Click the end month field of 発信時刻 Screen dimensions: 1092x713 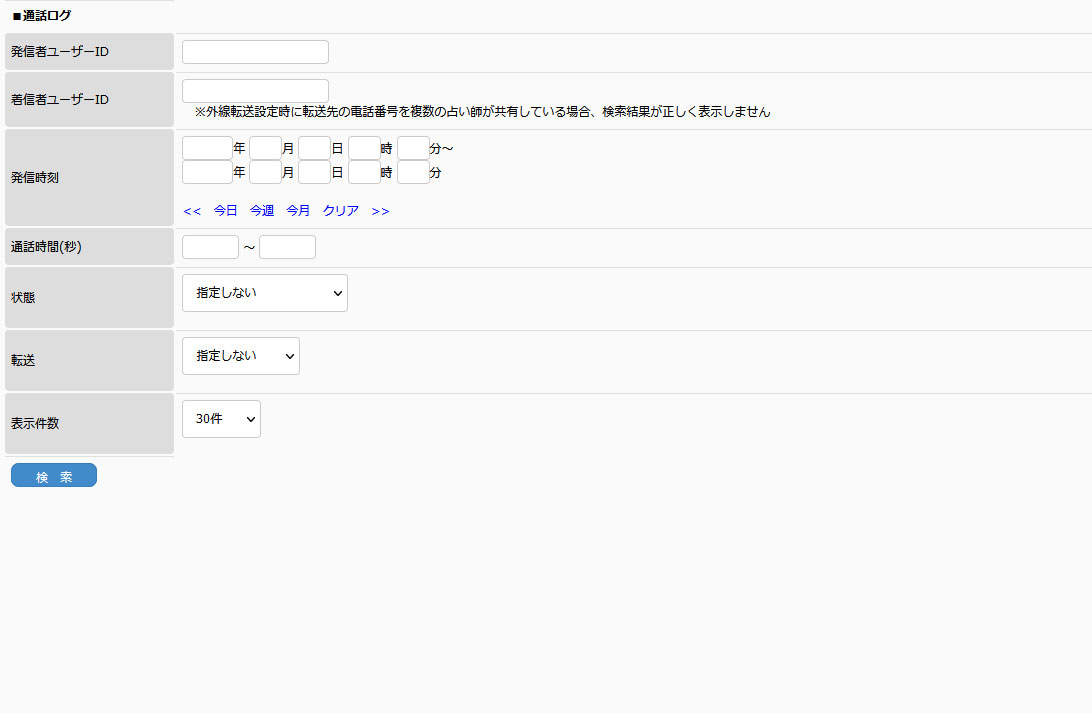click(x=265, y=172)
